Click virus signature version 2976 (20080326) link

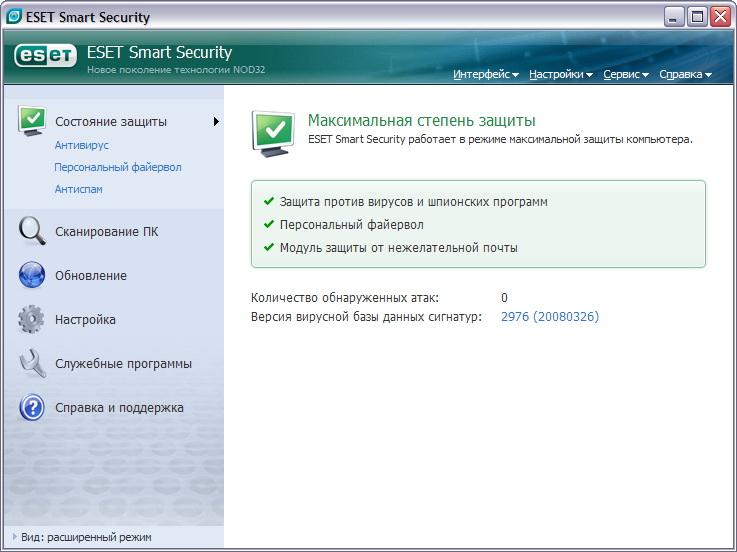(x=549, y=317)
